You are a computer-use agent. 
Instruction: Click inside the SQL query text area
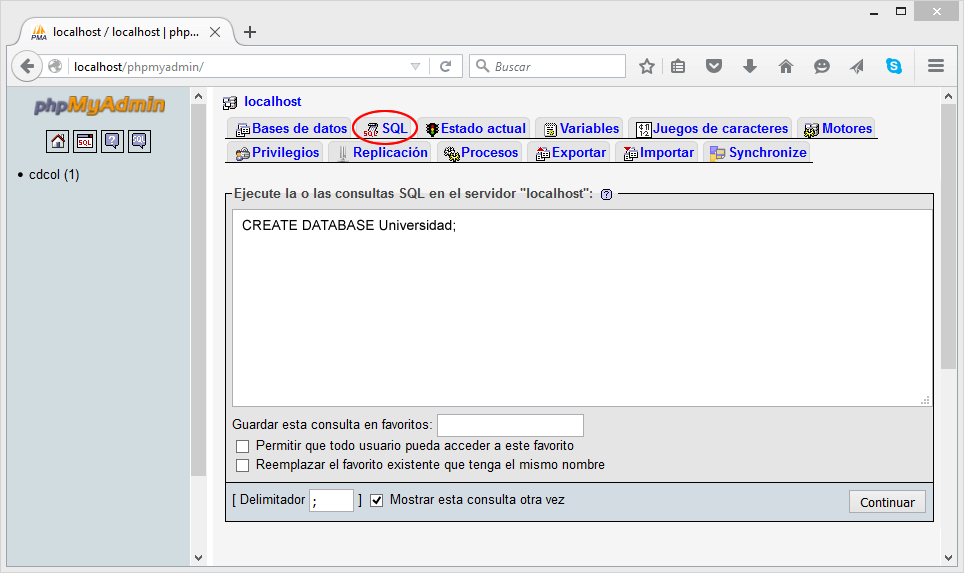582,307
